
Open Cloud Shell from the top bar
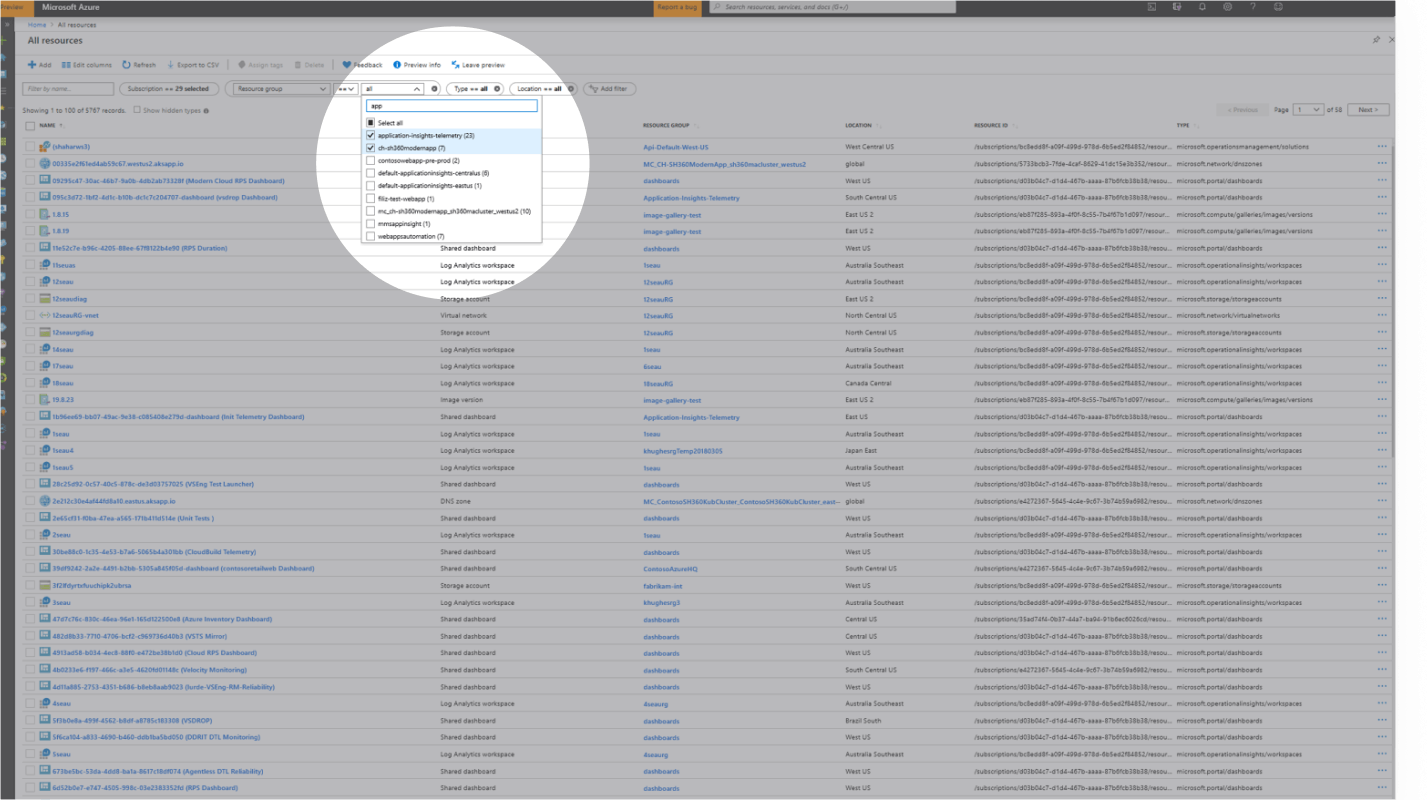point(1152,7)
